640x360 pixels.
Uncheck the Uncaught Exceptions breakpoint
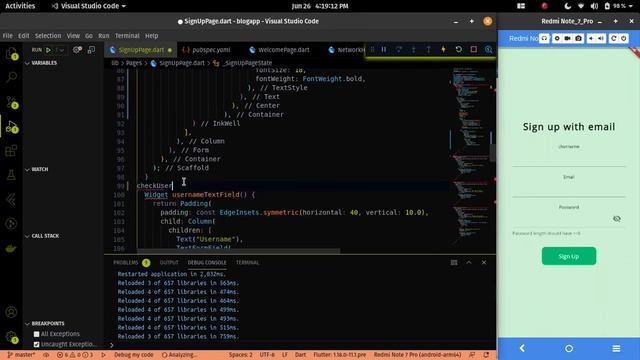(x=36, y=344)
